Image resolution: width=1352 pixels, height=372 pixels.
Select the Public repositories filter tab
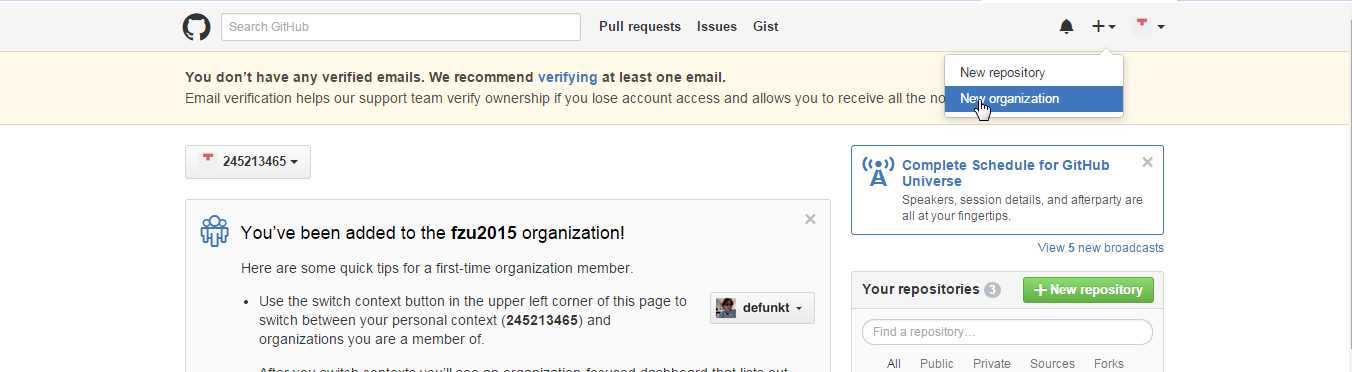[x=936, y=364]
